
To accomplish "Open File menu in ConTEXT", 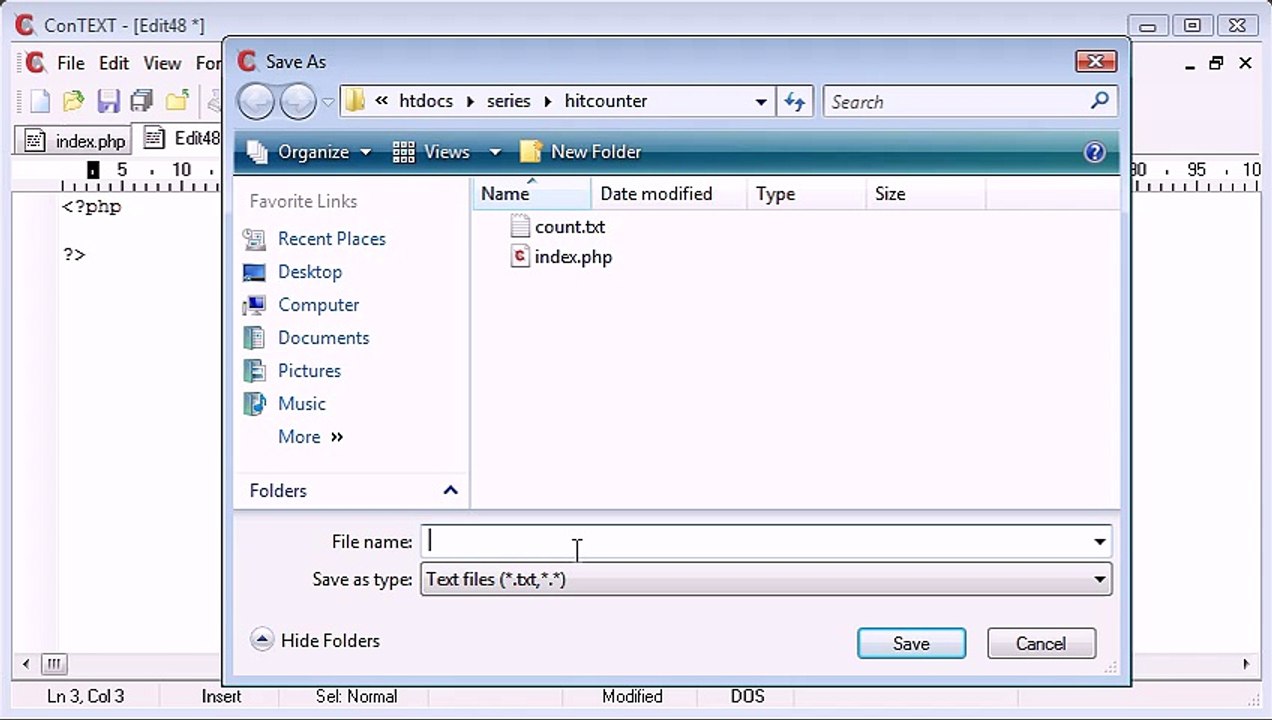I will pos(71,63).
